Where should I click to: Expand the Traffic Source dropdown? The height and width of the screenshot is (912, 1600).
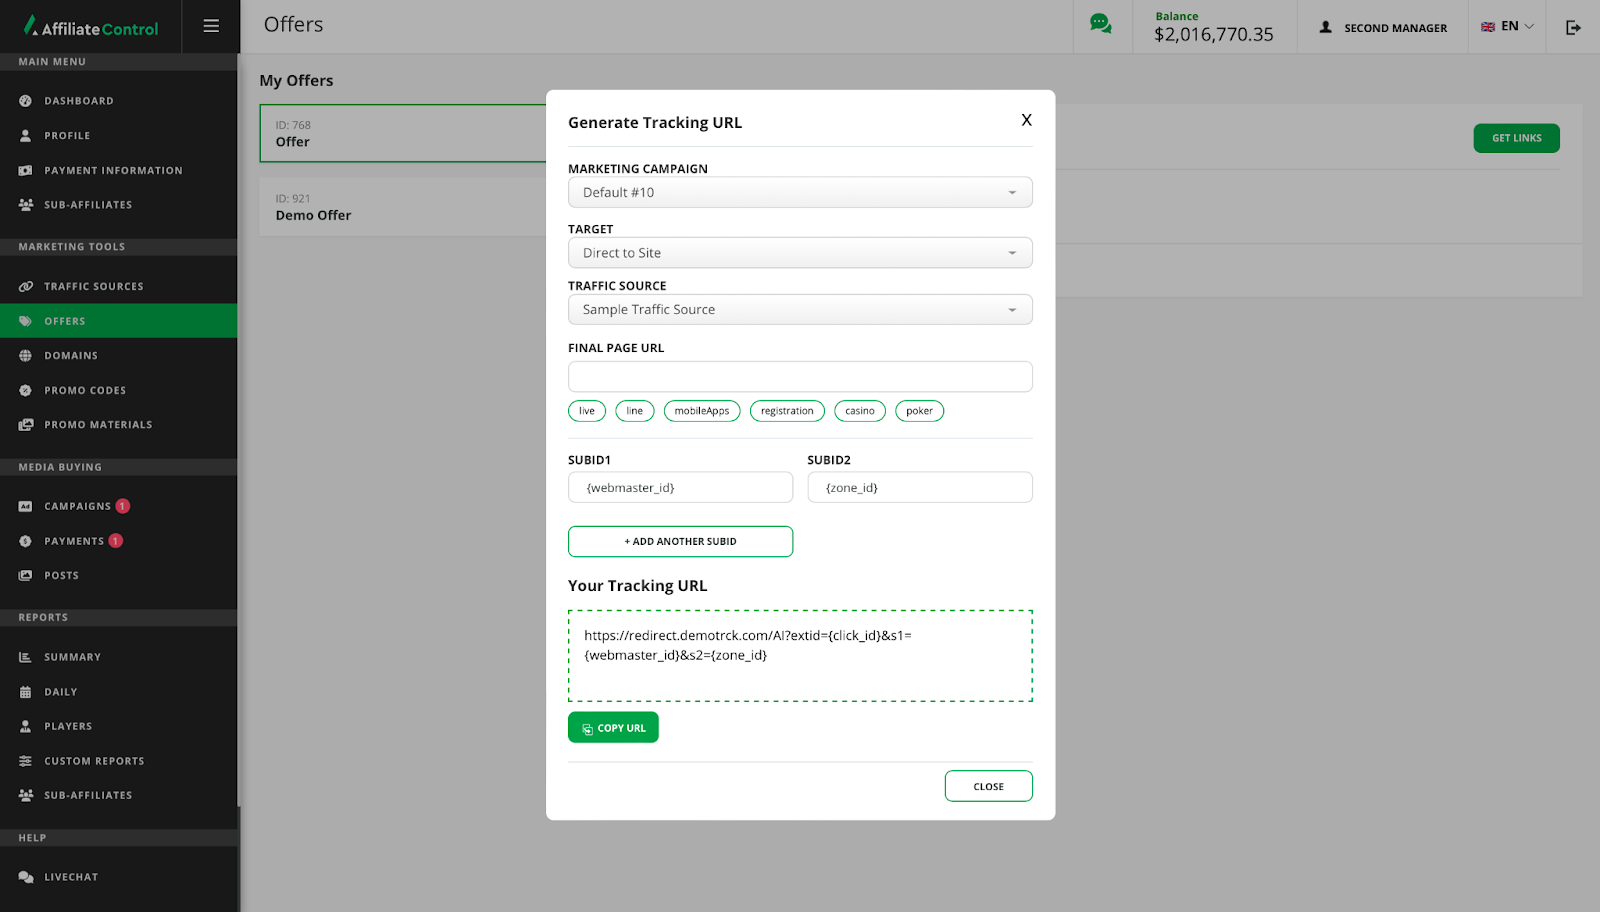point(800,310)
